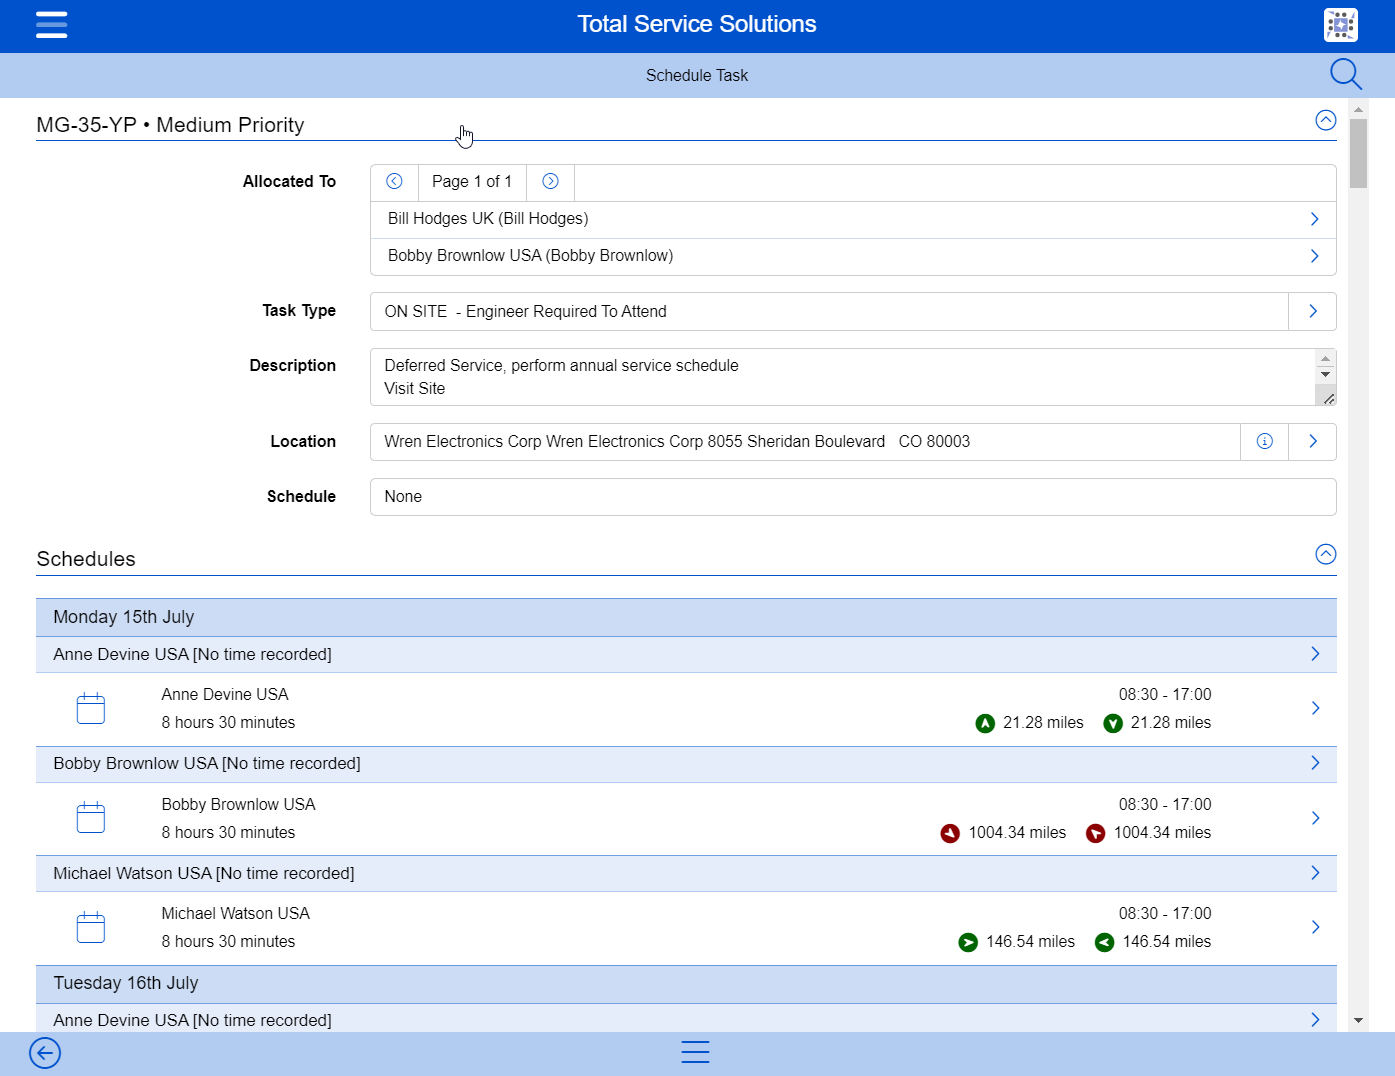This screenshot has height=1076, width=1395.
Task: Open Anne Devine USA Monday header row
Action: (686, 654)
